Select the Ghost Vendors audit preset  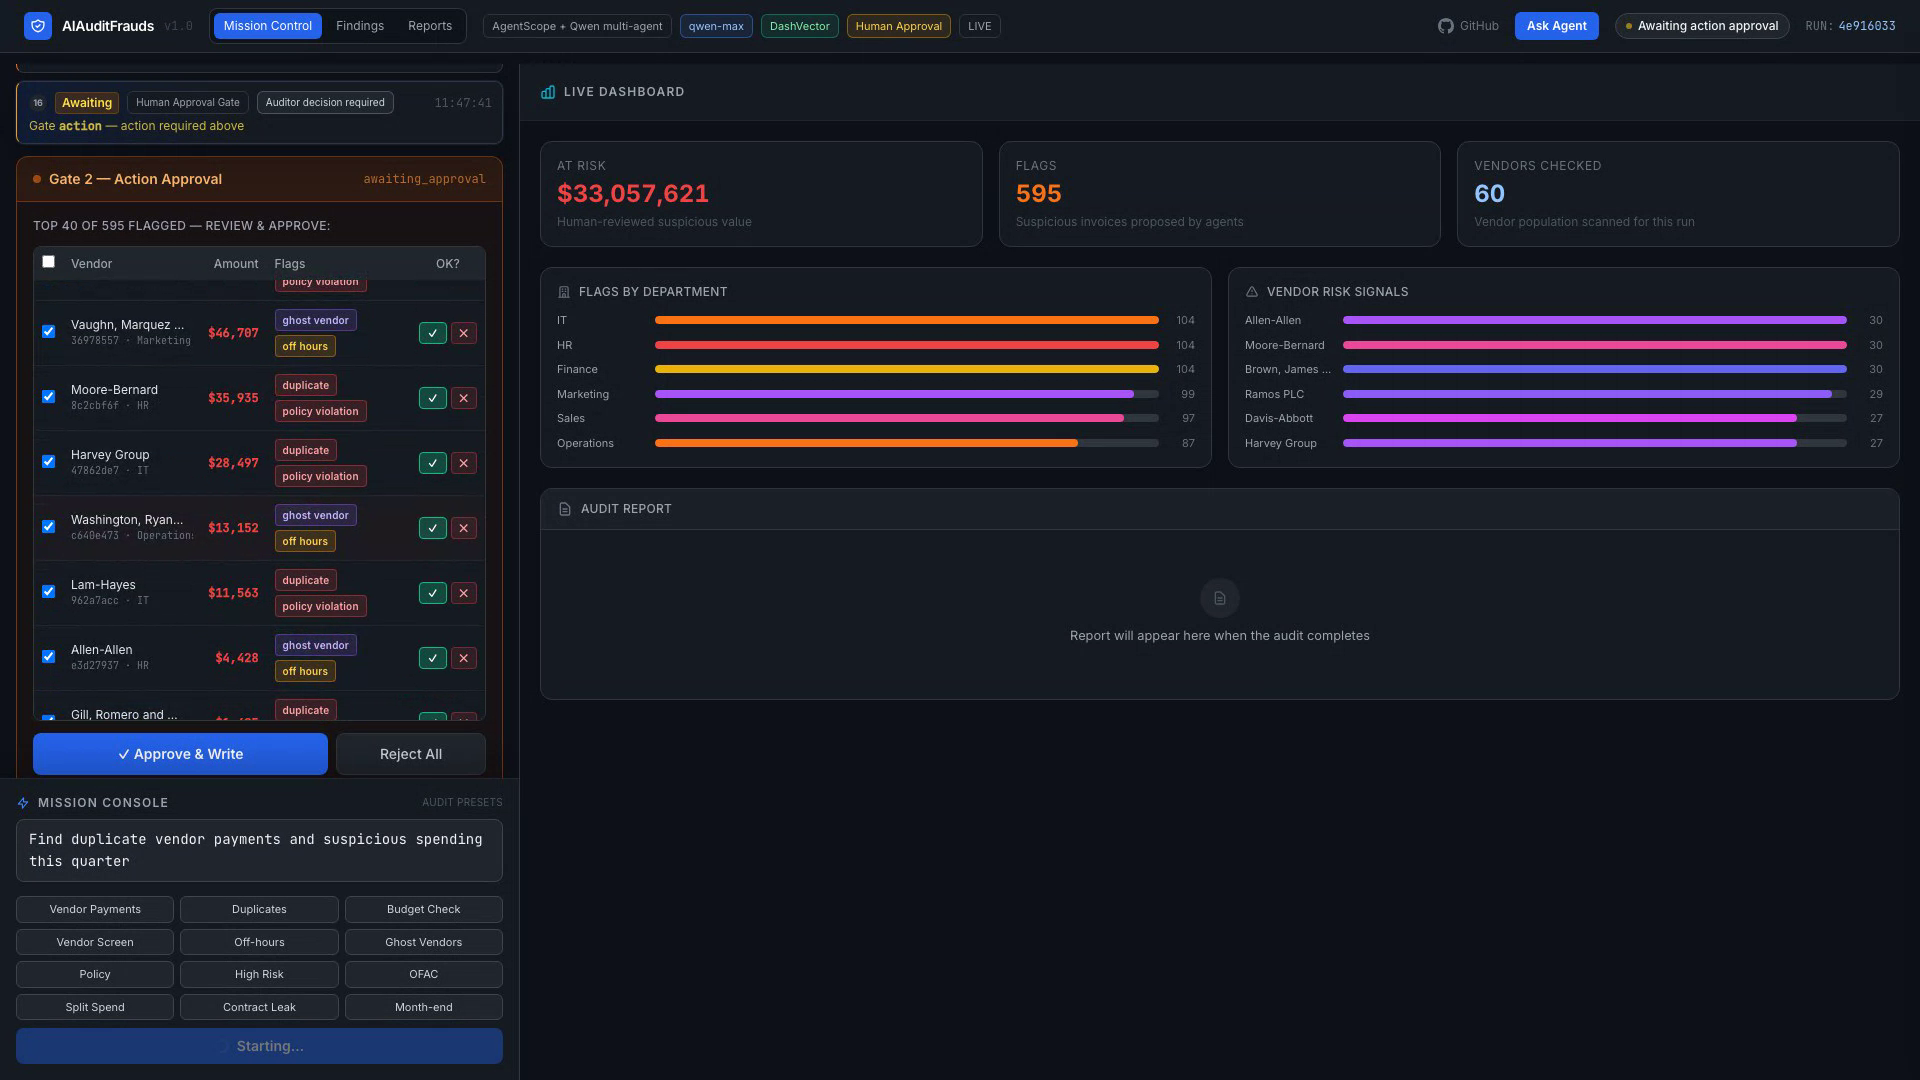(424, 942)
